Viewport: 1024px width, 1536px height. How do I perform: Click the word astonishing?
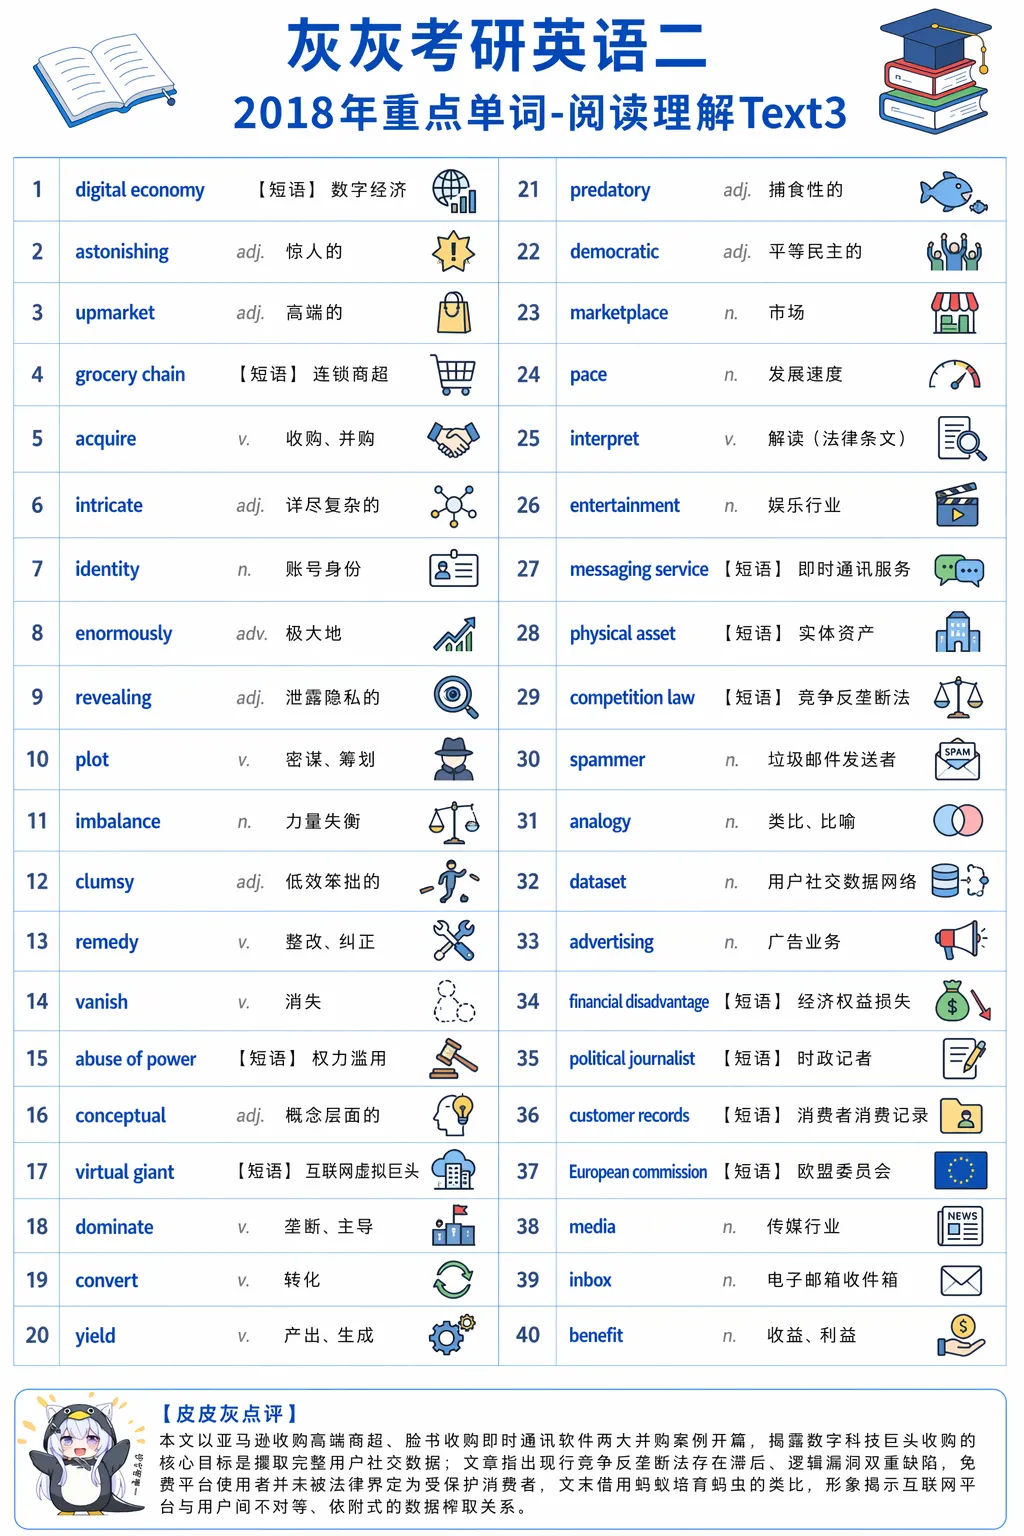(x=122, y=252)
